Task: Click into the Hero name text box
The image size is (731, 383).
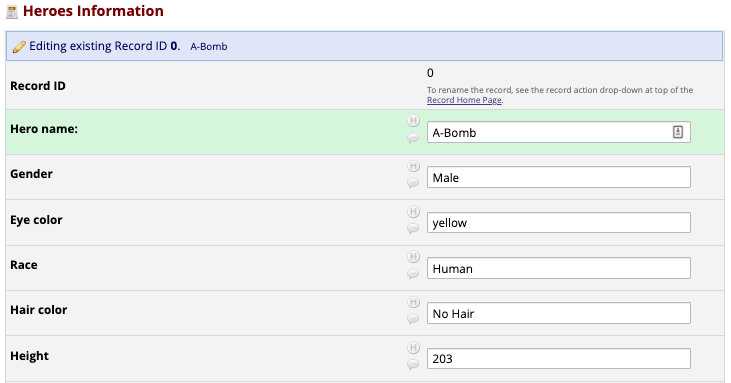Action: (x=559, y=132)
